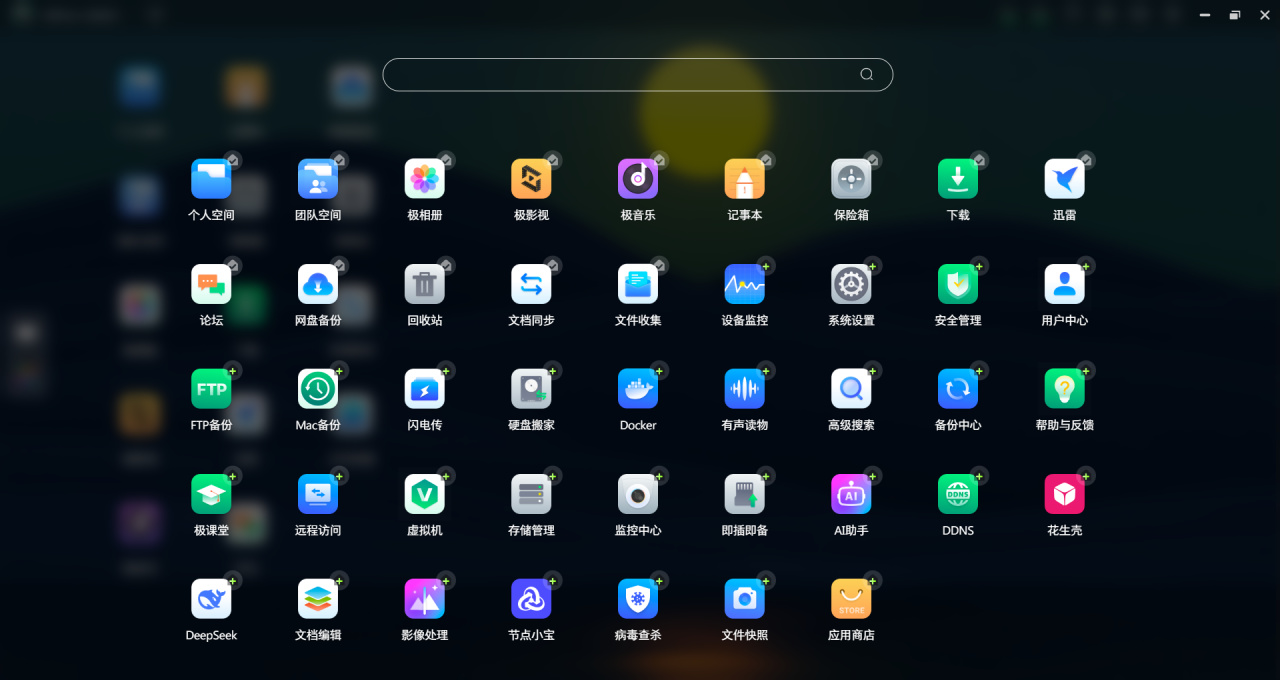The width and height of the screenshot is (1280, 680).
Task: Launch the 极课堂 app
Action: click(211, 494)
